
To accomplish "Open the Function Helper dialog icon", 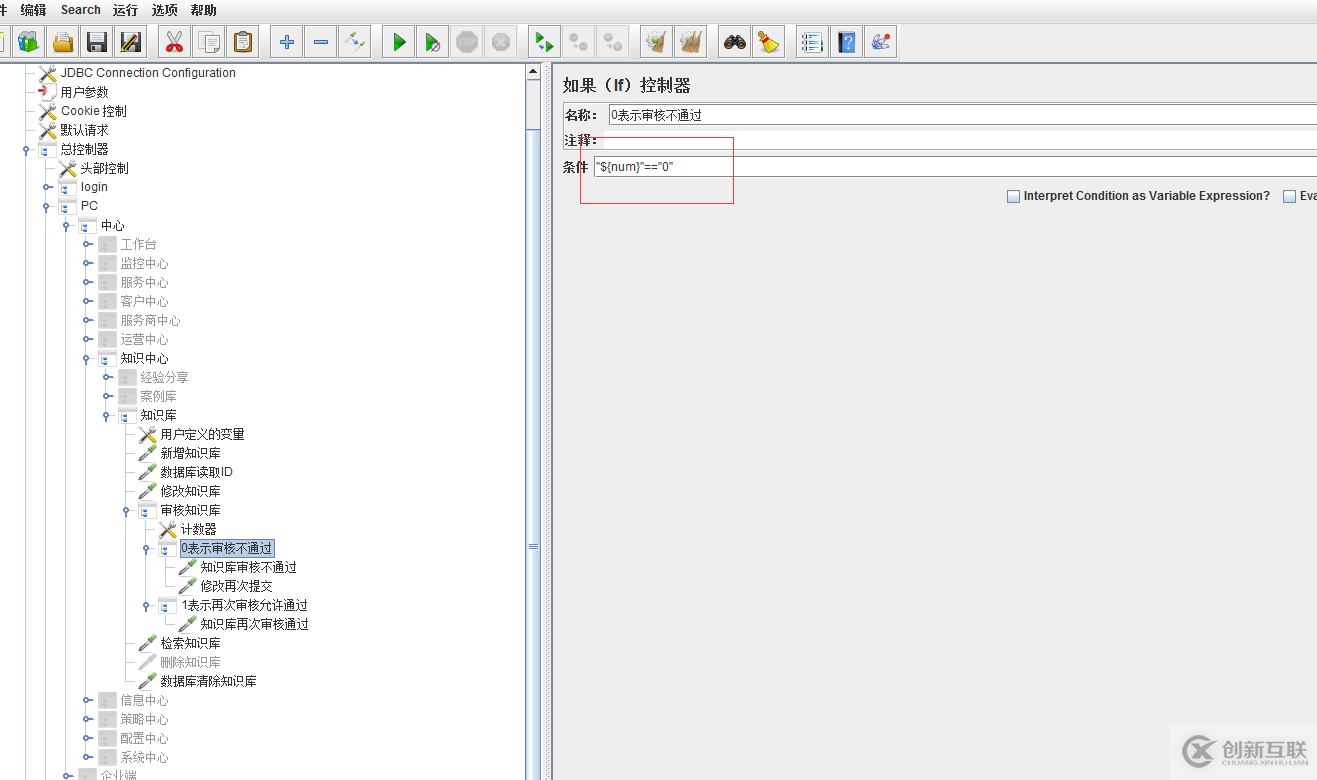I will point(812,42).
